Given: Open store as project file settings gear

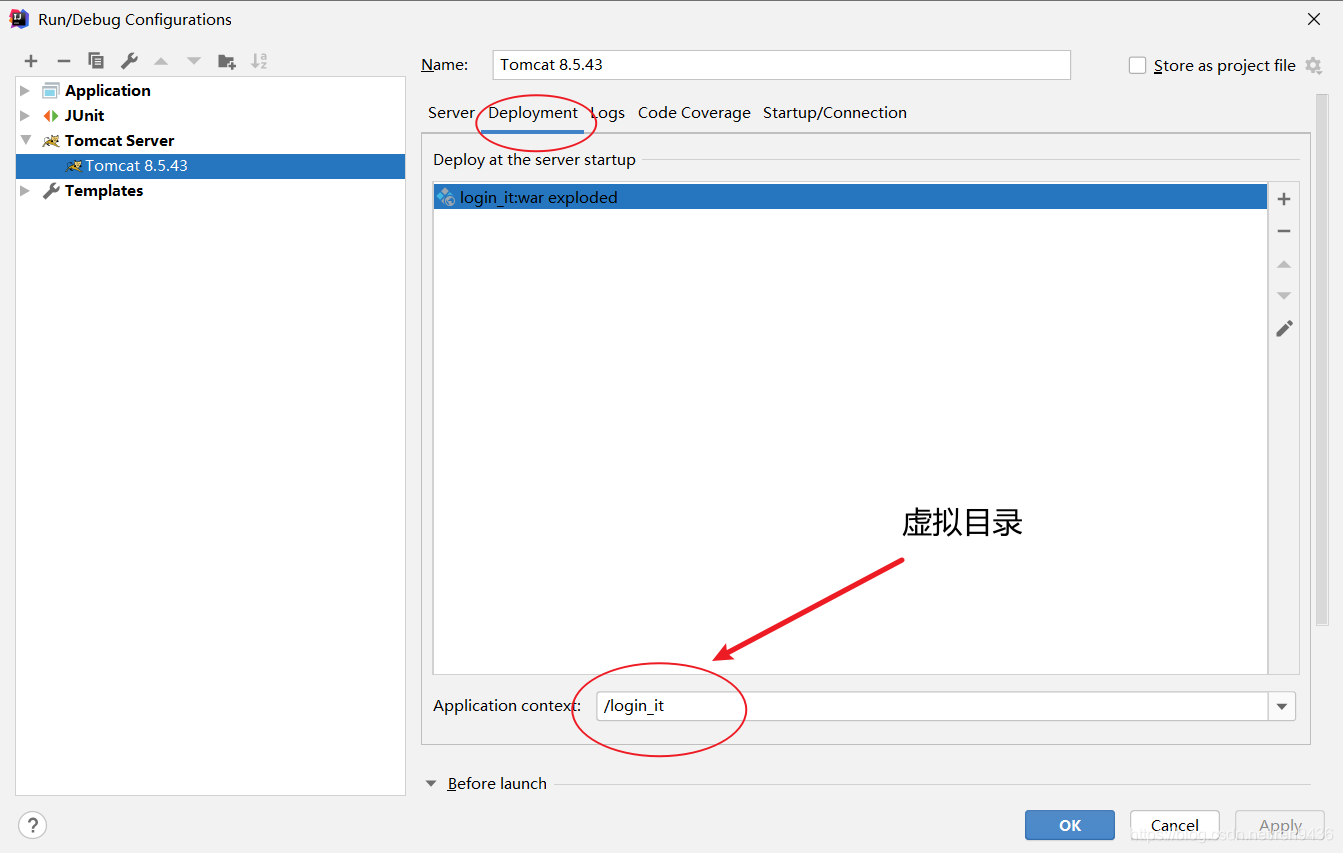Looking at the screenshot, I should pos(1313,66).
